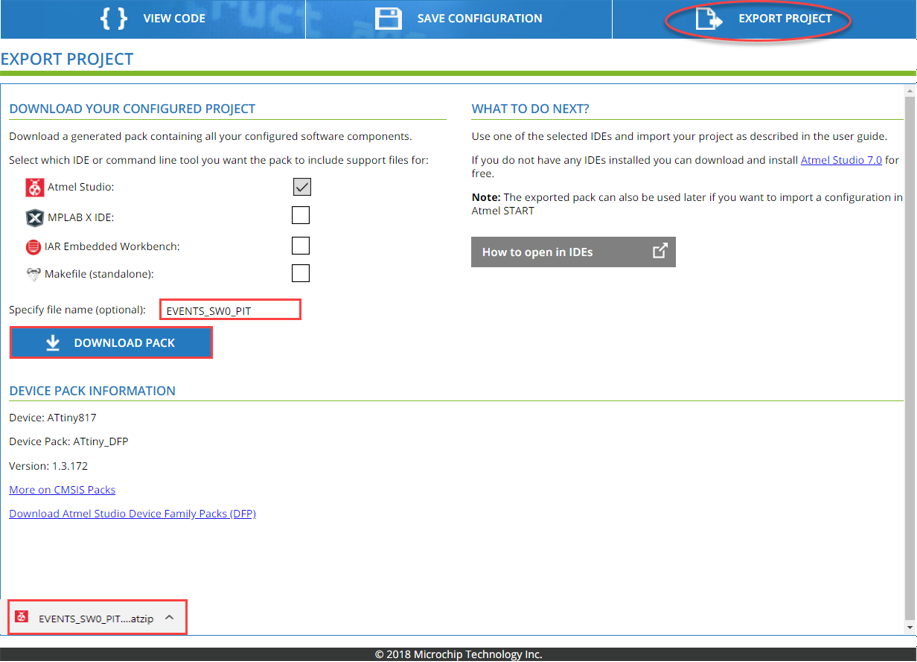Open the More on CMSIS Packs link
917x662 pixels.
click(62, 489)
